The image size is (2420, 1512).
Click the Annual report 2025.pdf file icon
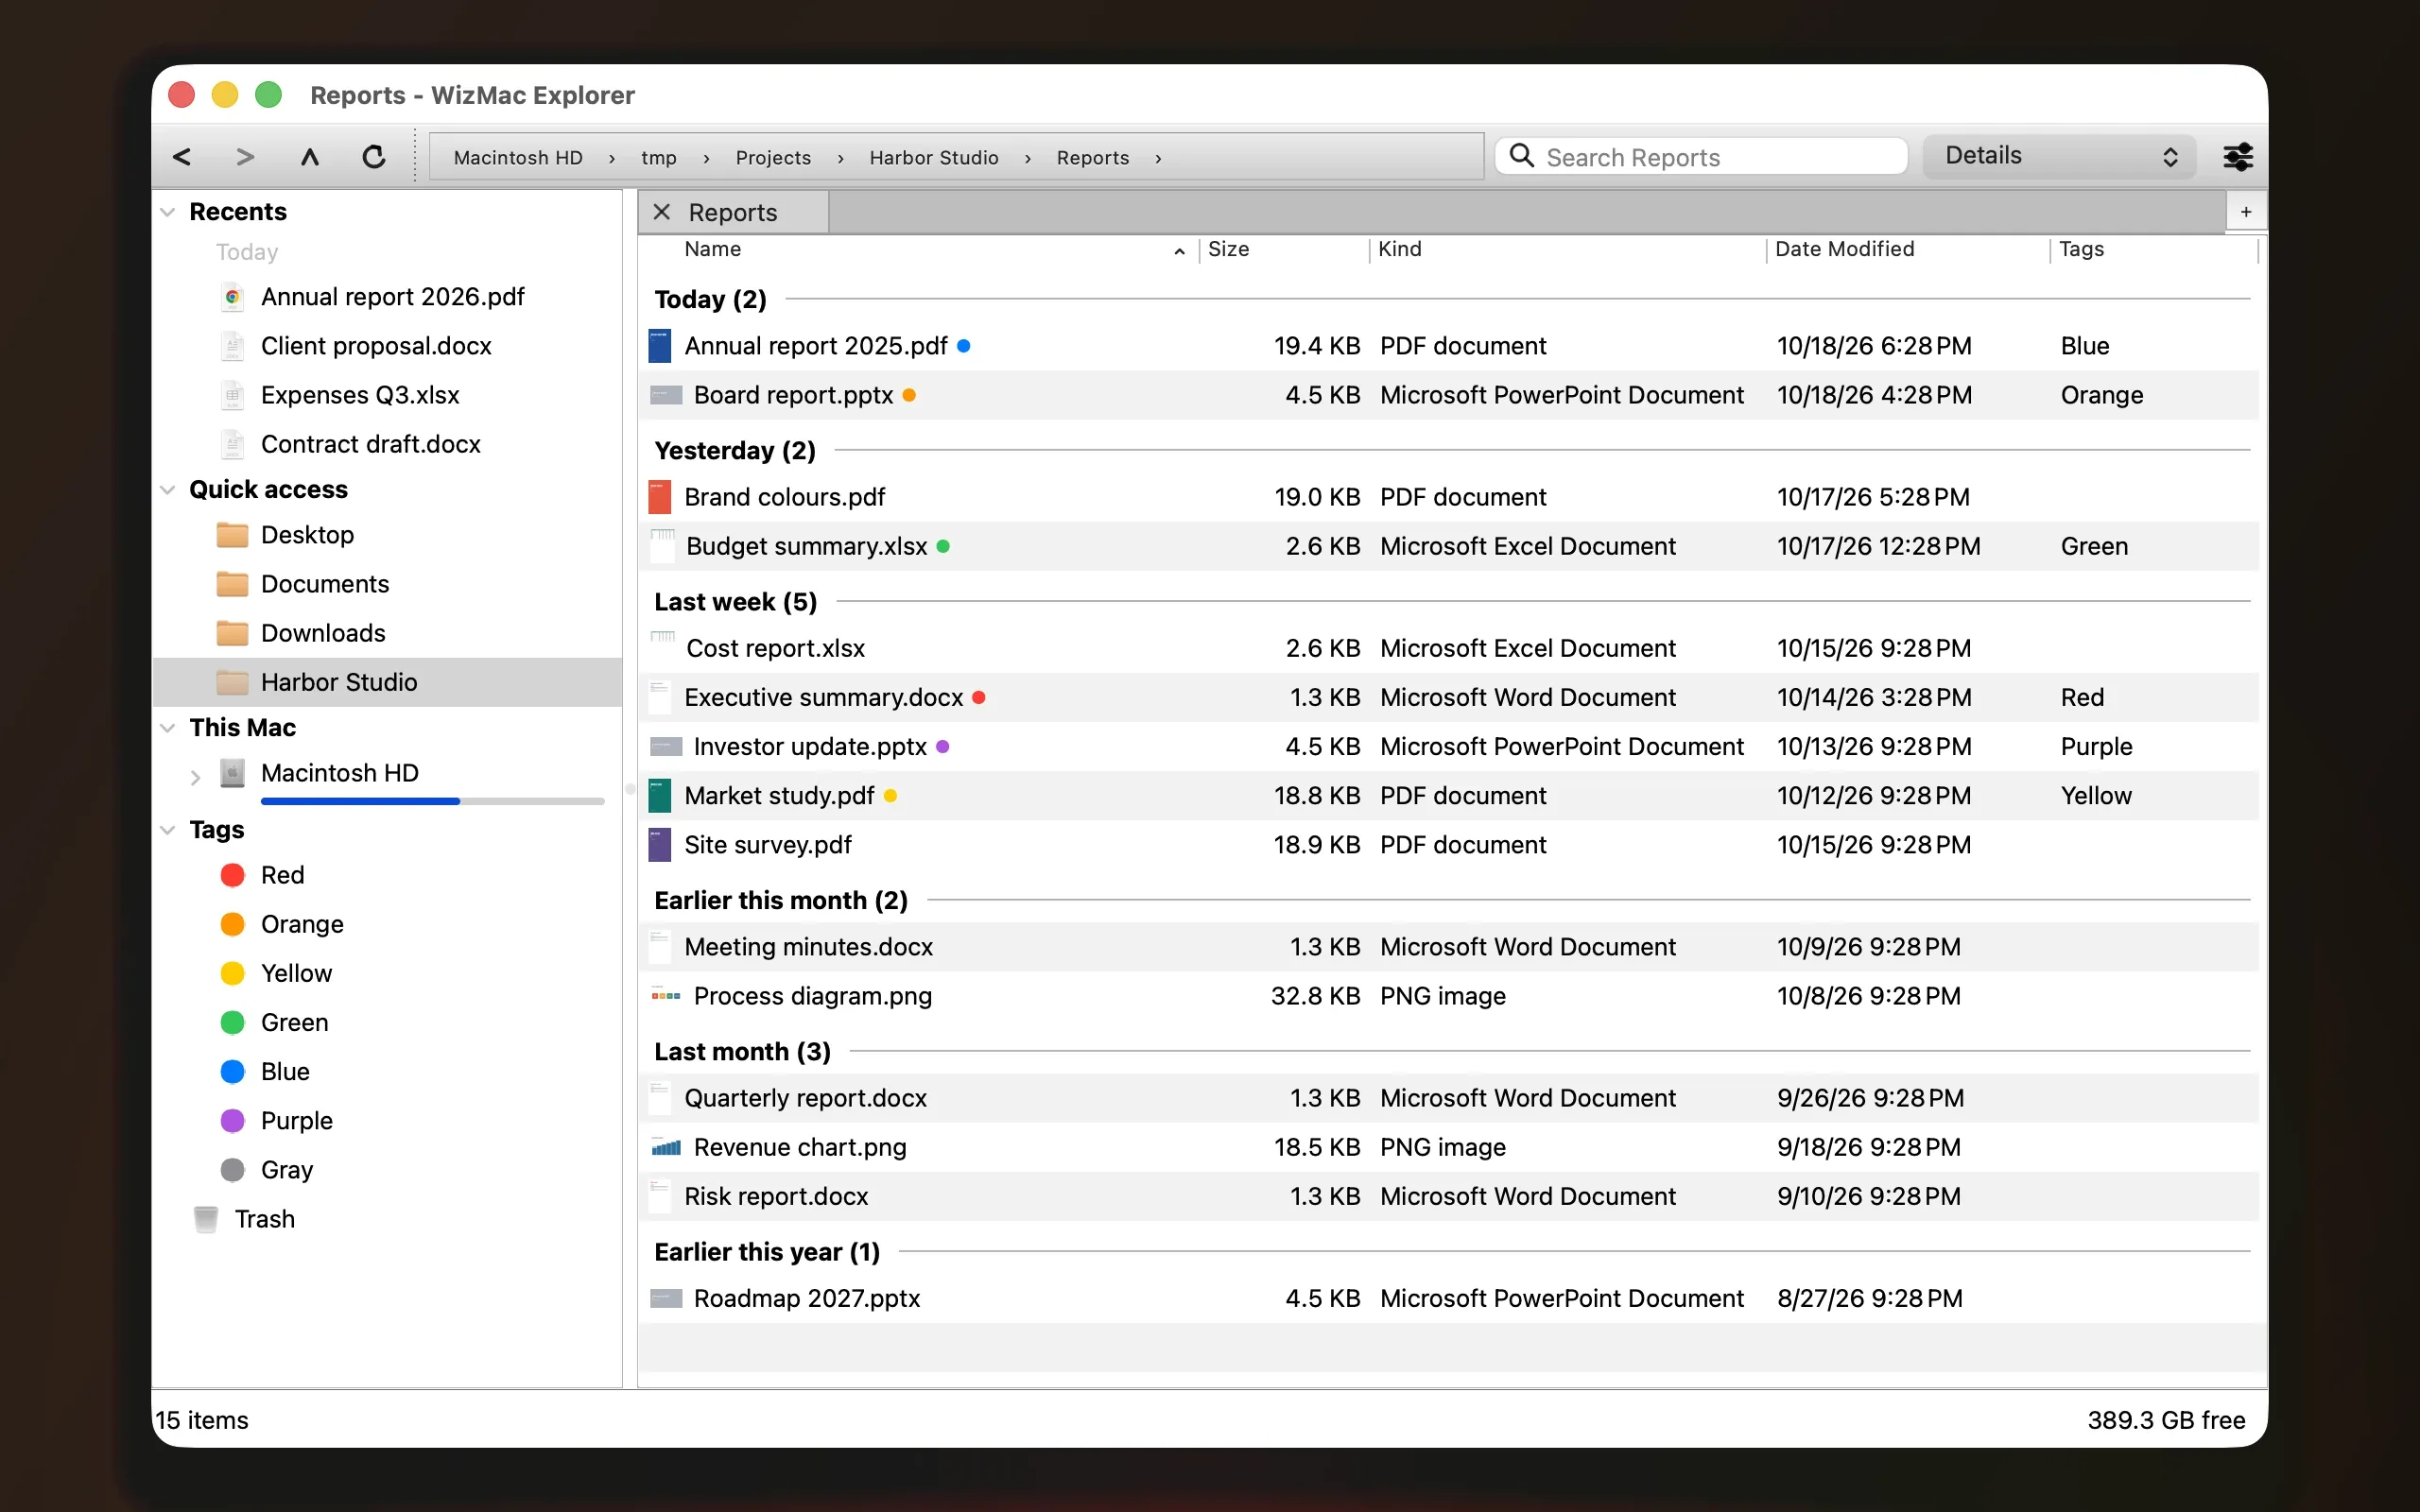pos(660,346)
